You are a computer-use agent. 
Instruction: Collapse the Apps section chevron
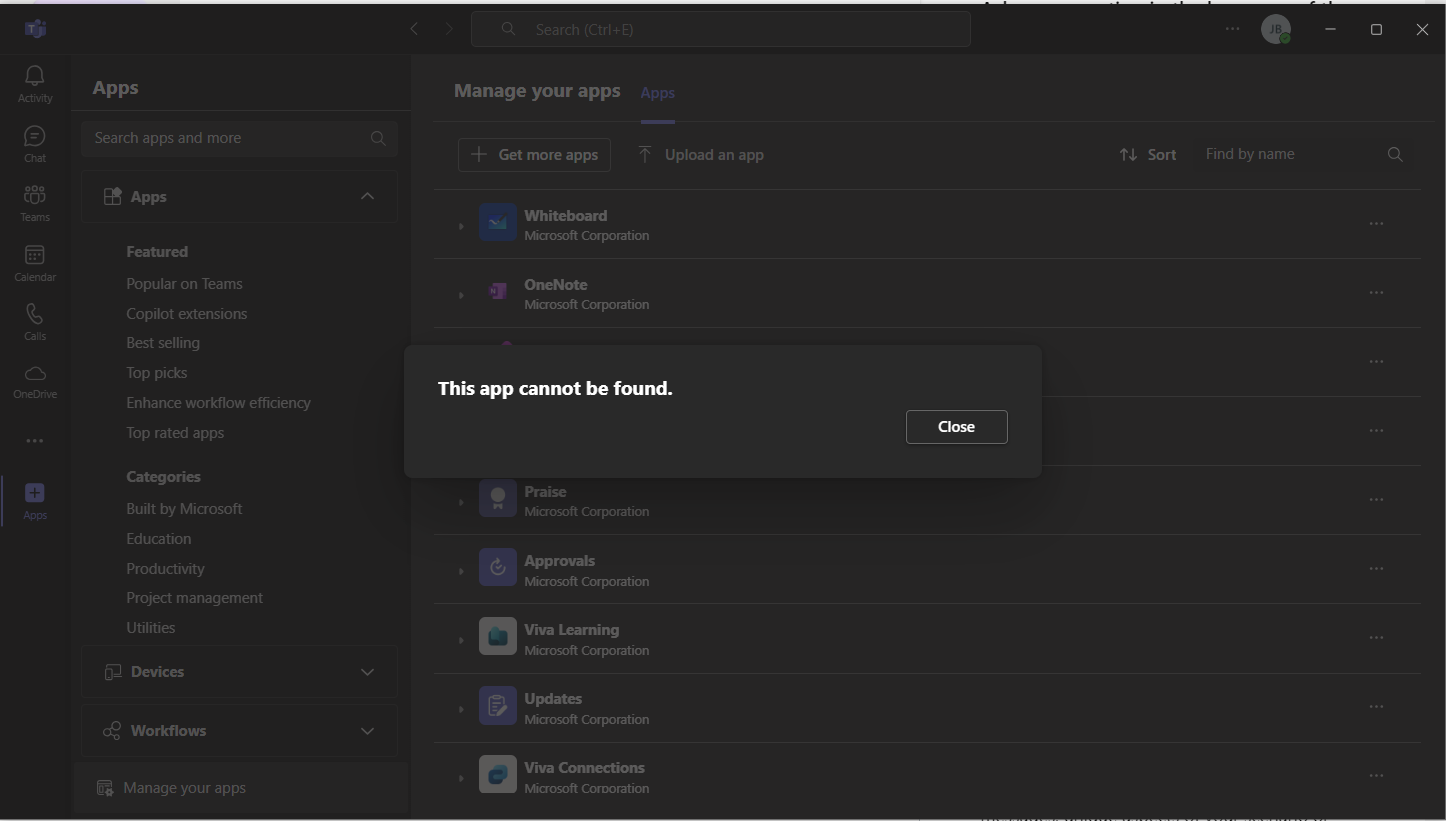coord(367,196)
